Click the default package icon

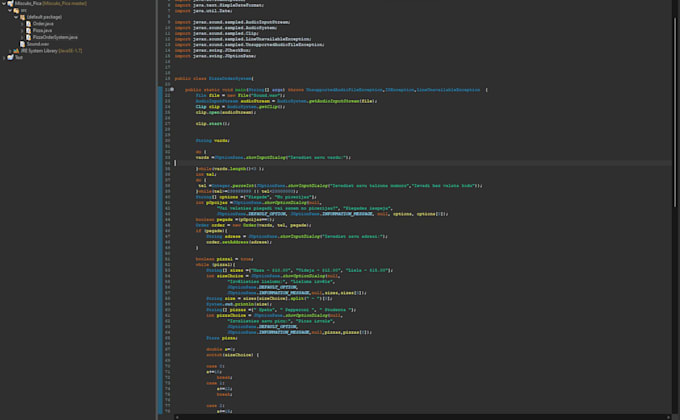[x=23, y=17]
